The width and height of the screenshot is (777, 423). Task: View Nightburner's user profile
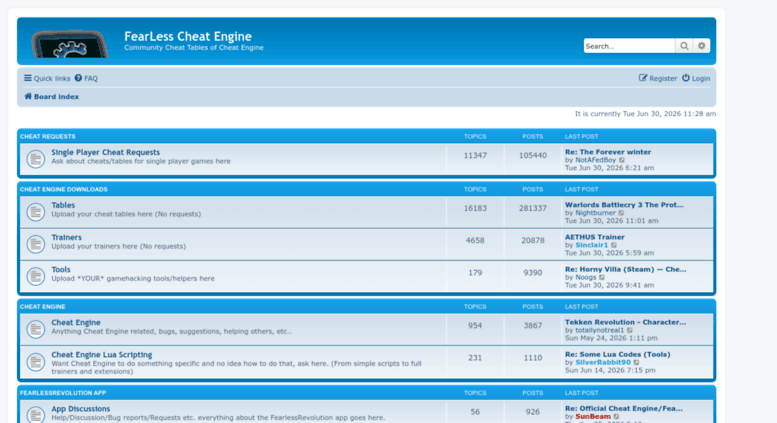point(595,212)
